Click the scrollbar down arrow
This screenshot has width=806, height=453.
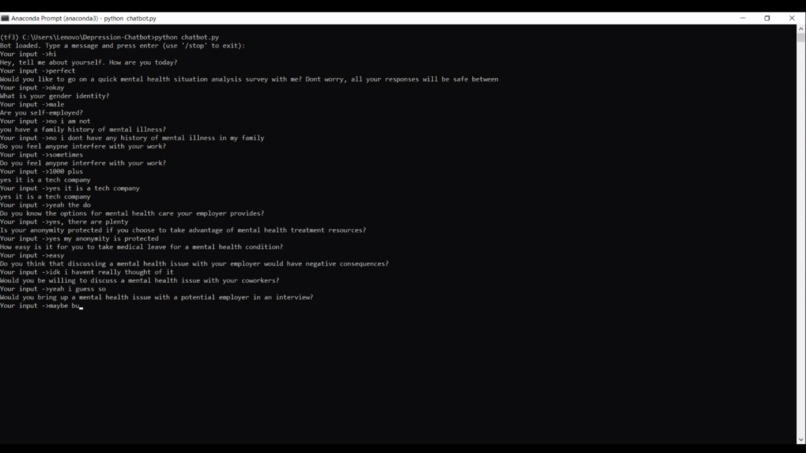tap(801, 440)
